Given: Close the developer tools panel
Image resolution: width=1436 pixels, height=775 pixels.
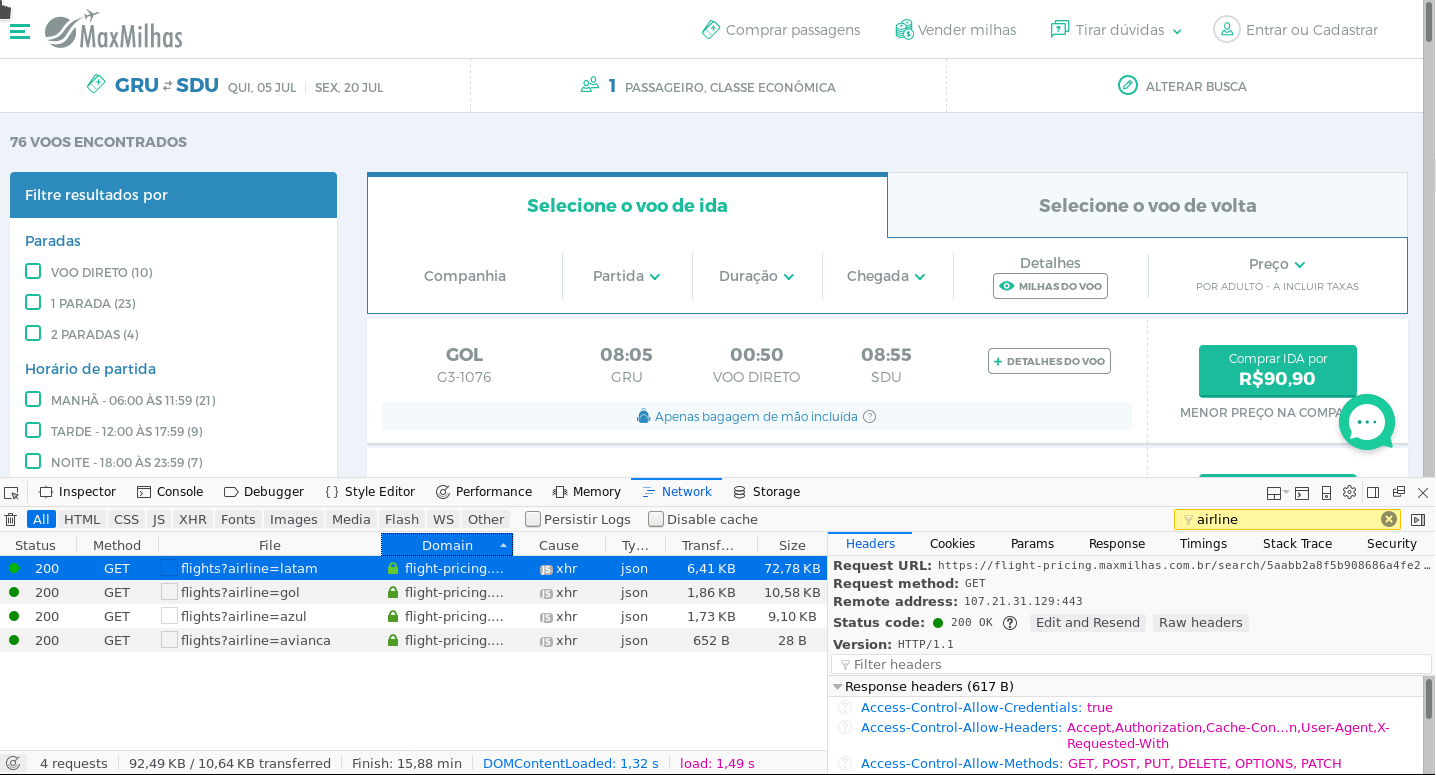Looking at the screenshot, I should [x=1423, y=492].
